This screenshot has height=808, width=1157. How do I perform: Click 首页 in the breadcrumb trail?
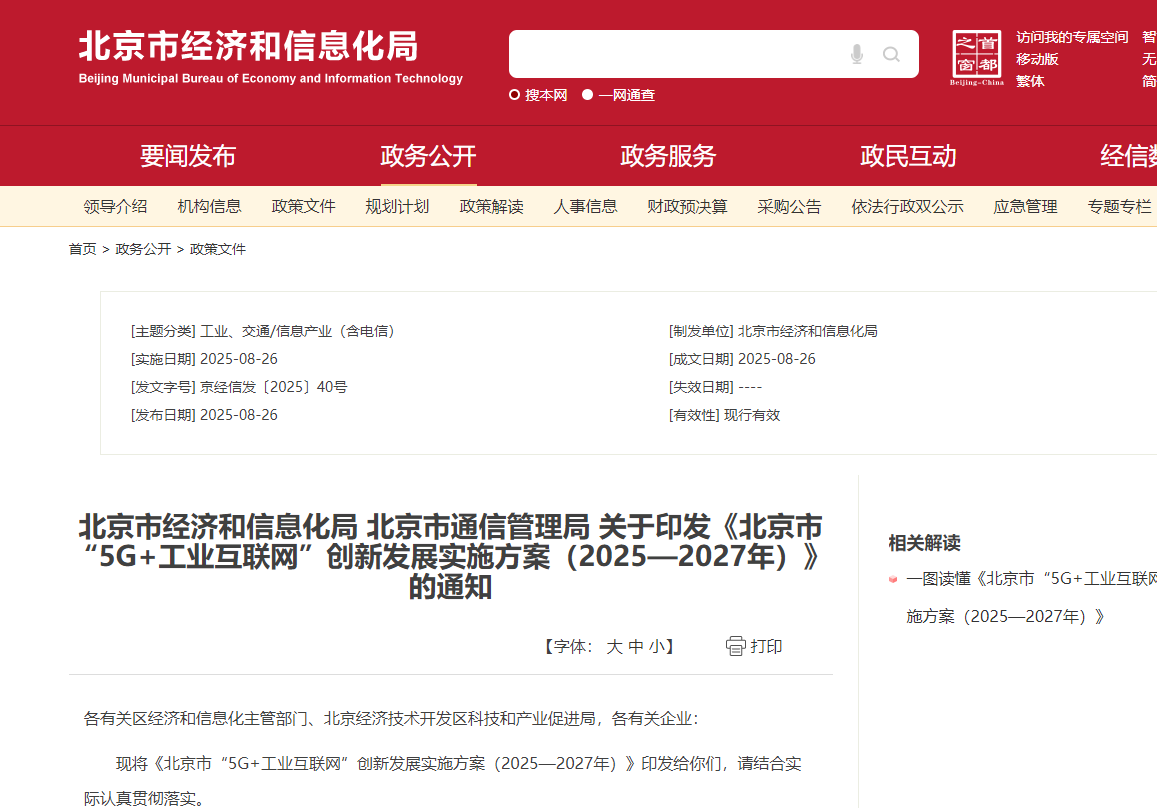click(82, 249)
